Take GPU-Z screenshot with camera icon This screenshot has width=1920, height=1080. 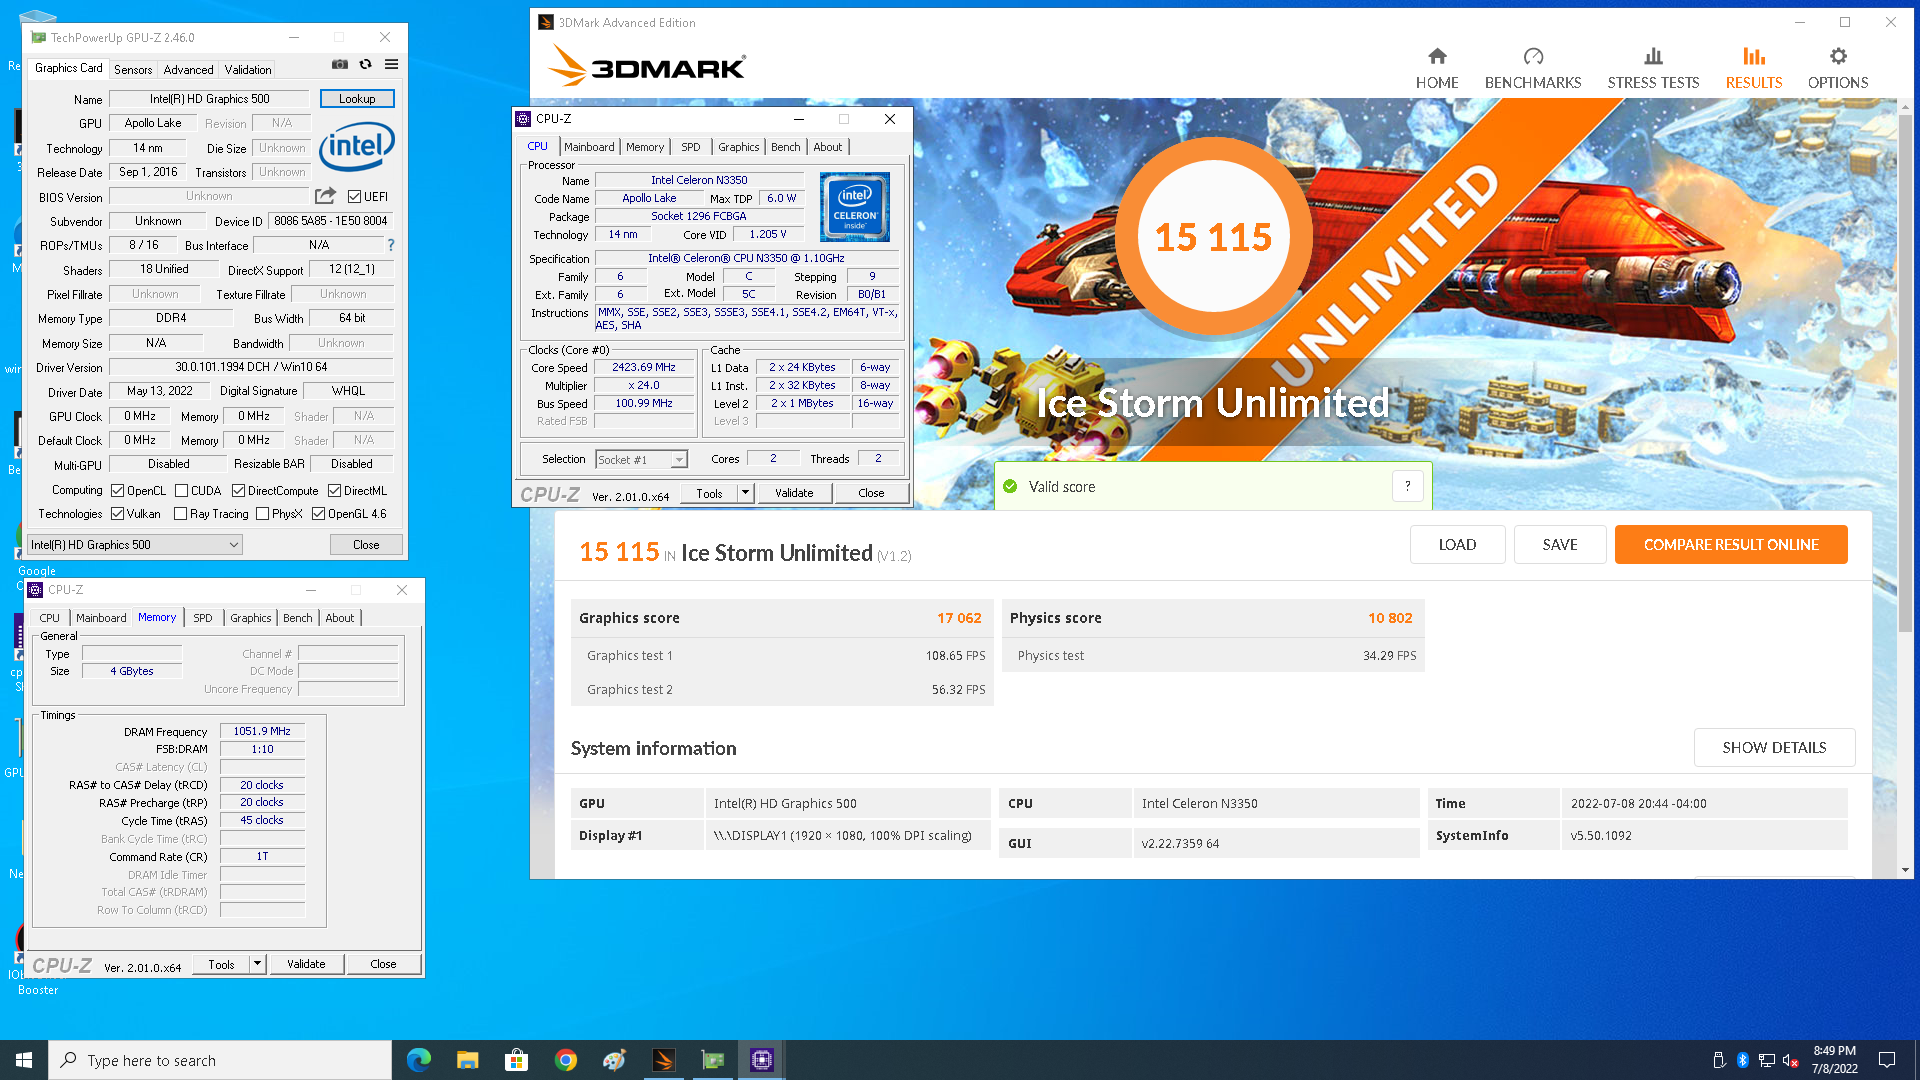point(340,64)
